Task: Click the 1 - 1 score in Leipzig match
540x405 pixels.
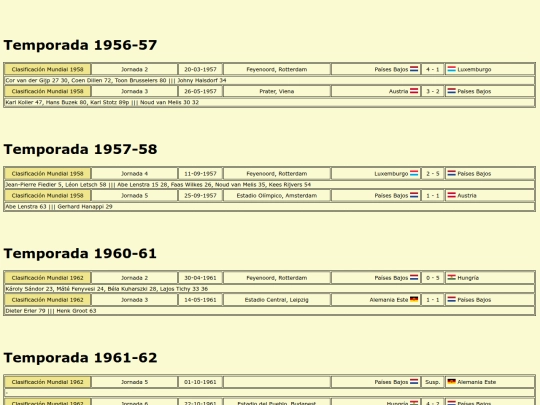Action: pyautogui.click(x=433, y=300)
